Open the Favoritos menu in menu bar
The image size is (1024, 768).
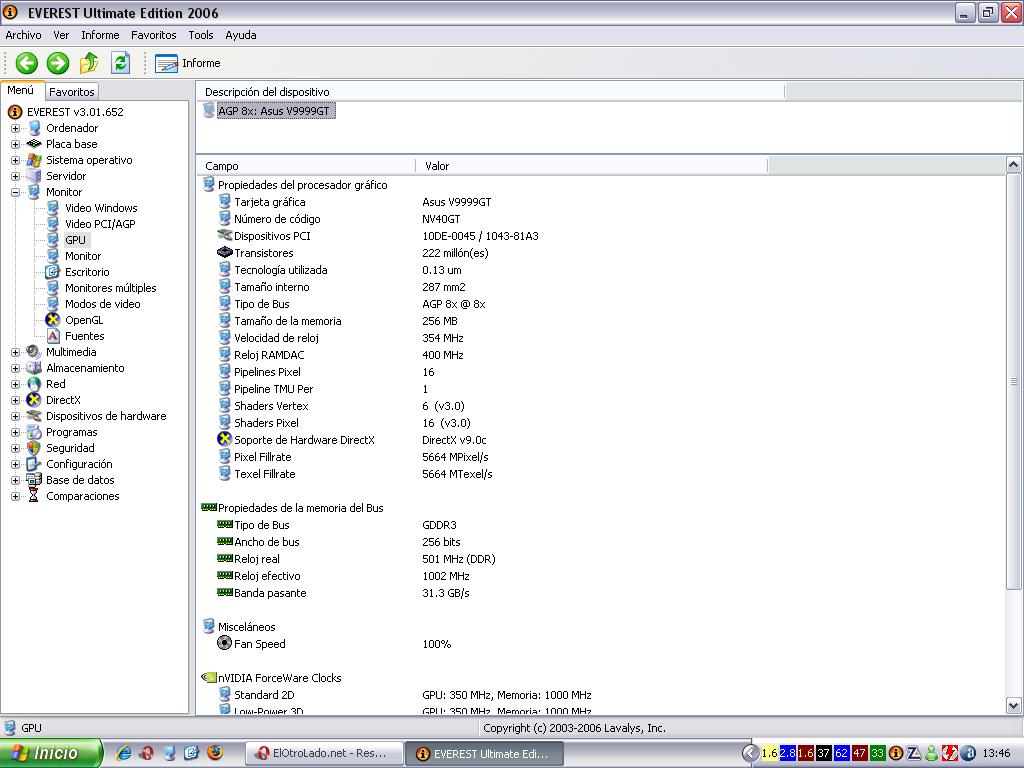153,35
